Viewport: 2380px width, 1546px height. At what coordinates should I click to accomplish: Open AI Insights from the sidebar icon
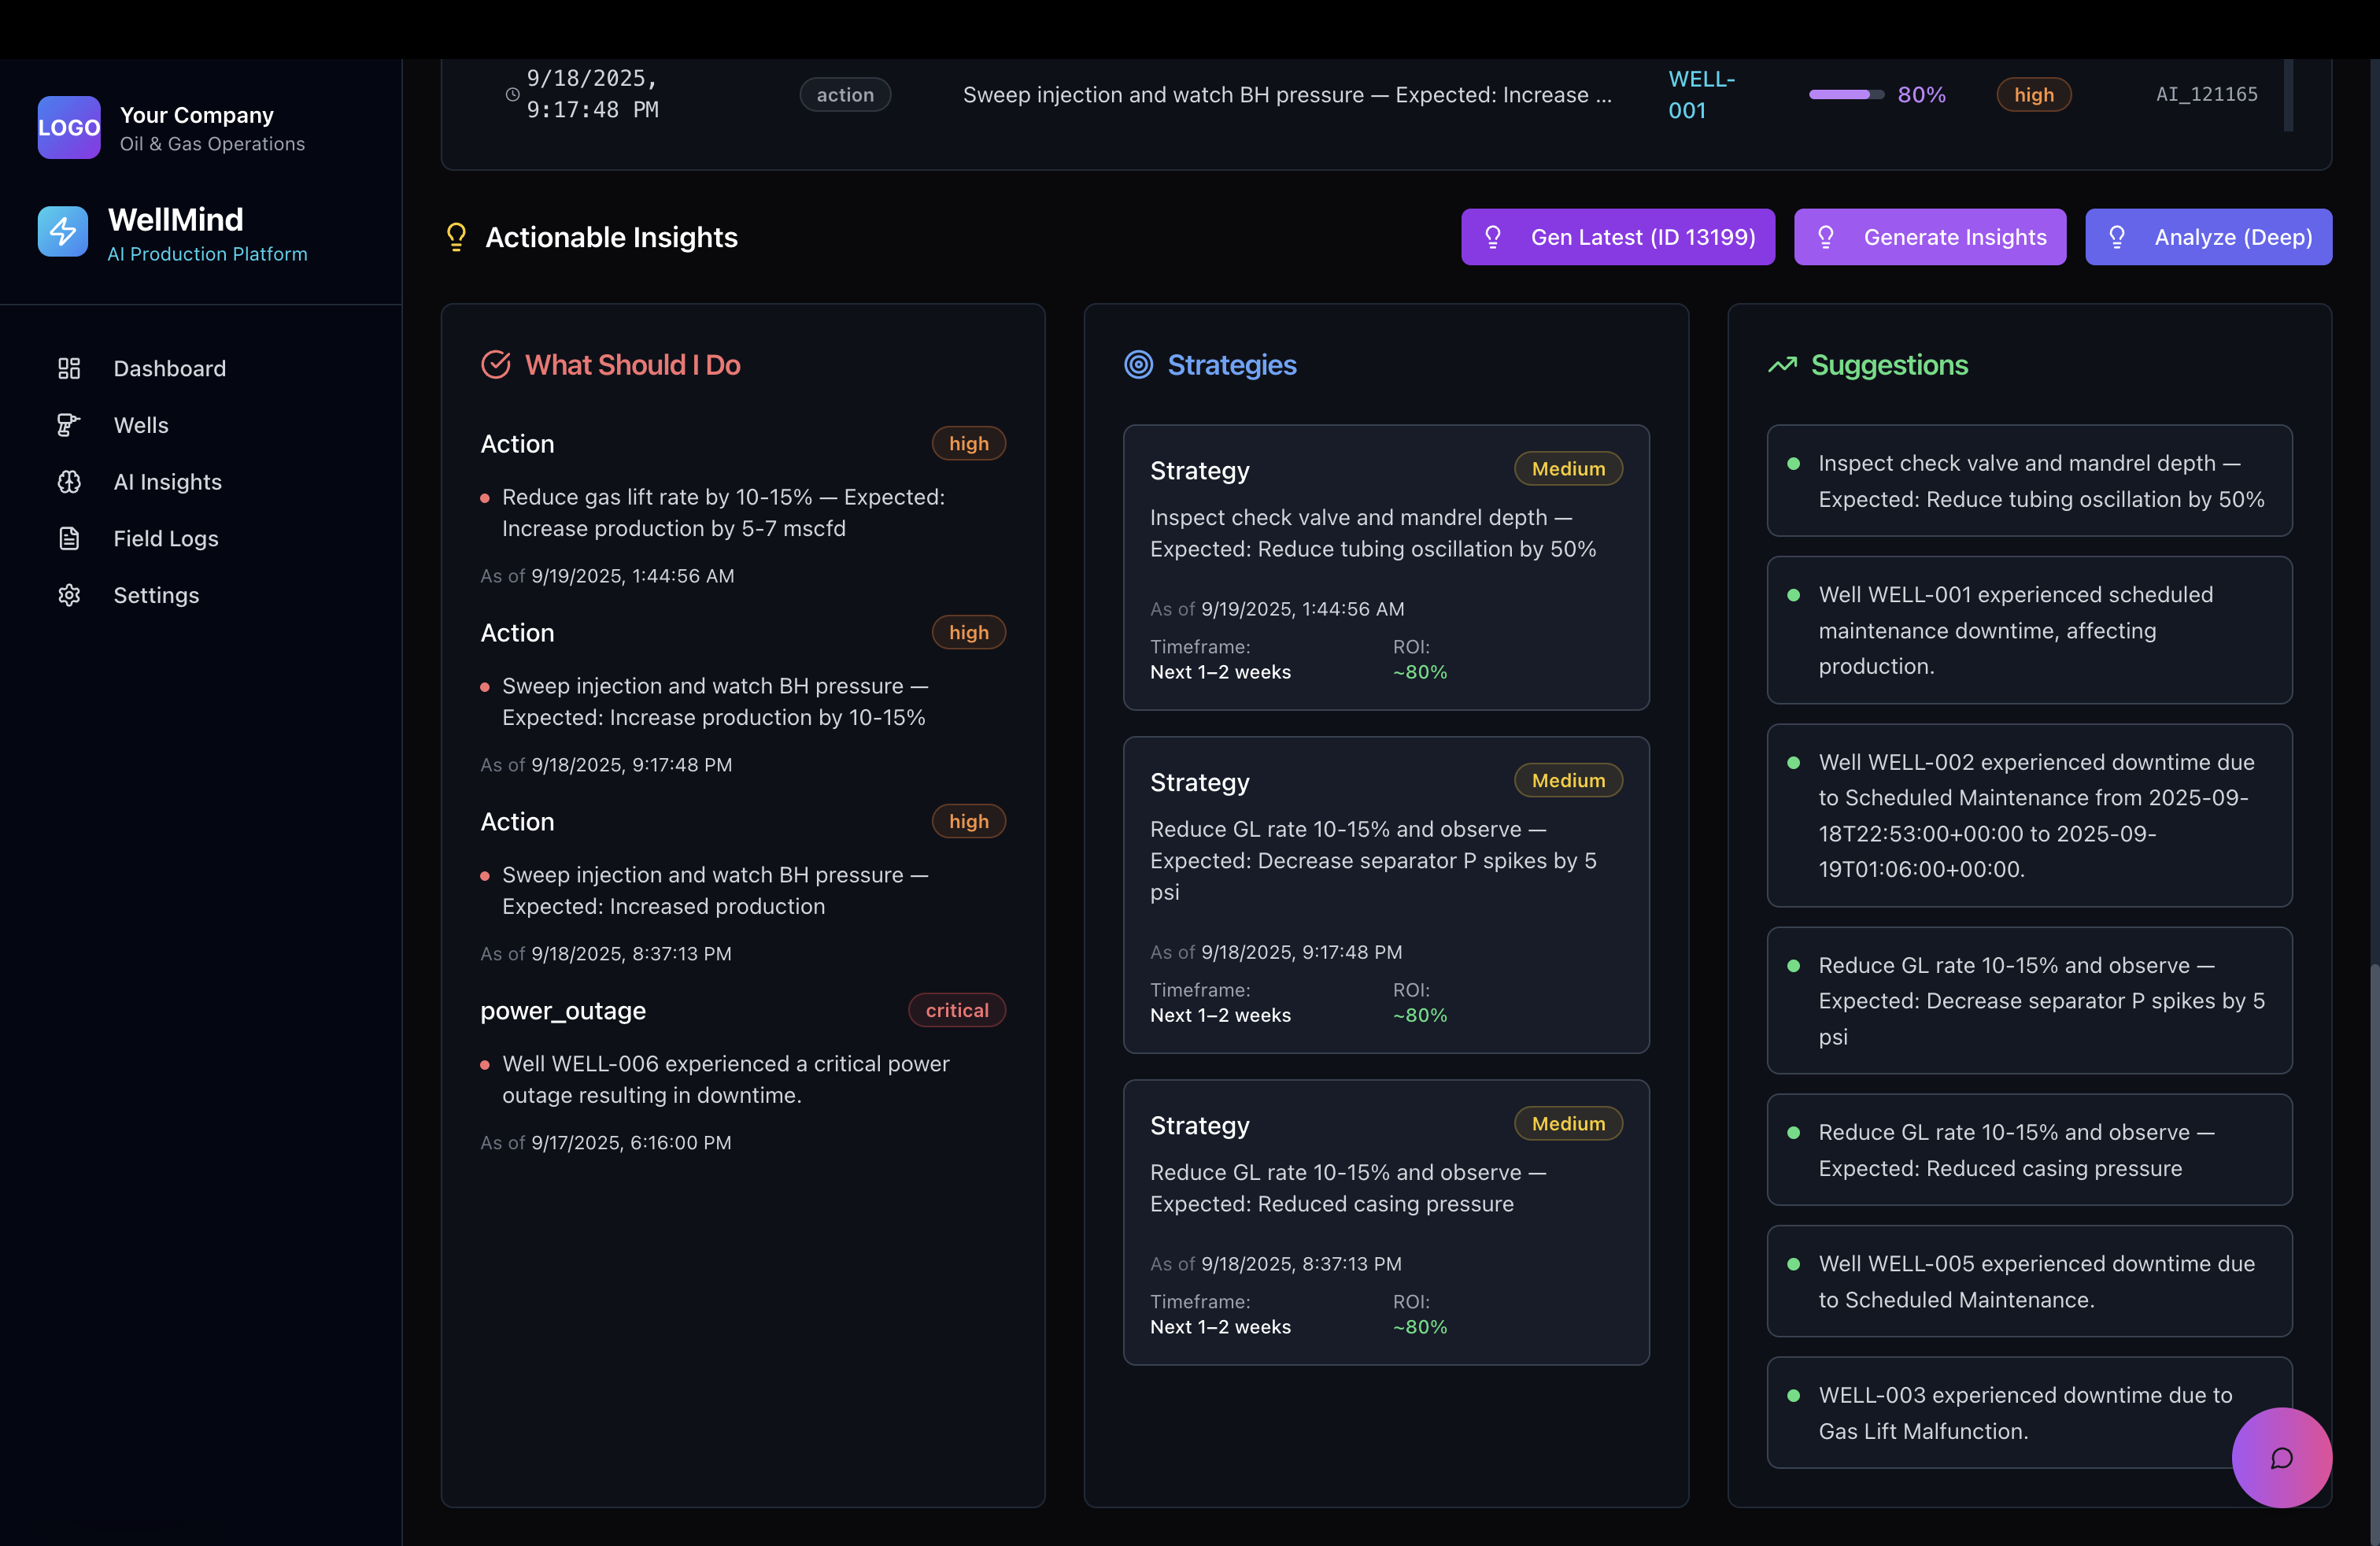(68, 481)
